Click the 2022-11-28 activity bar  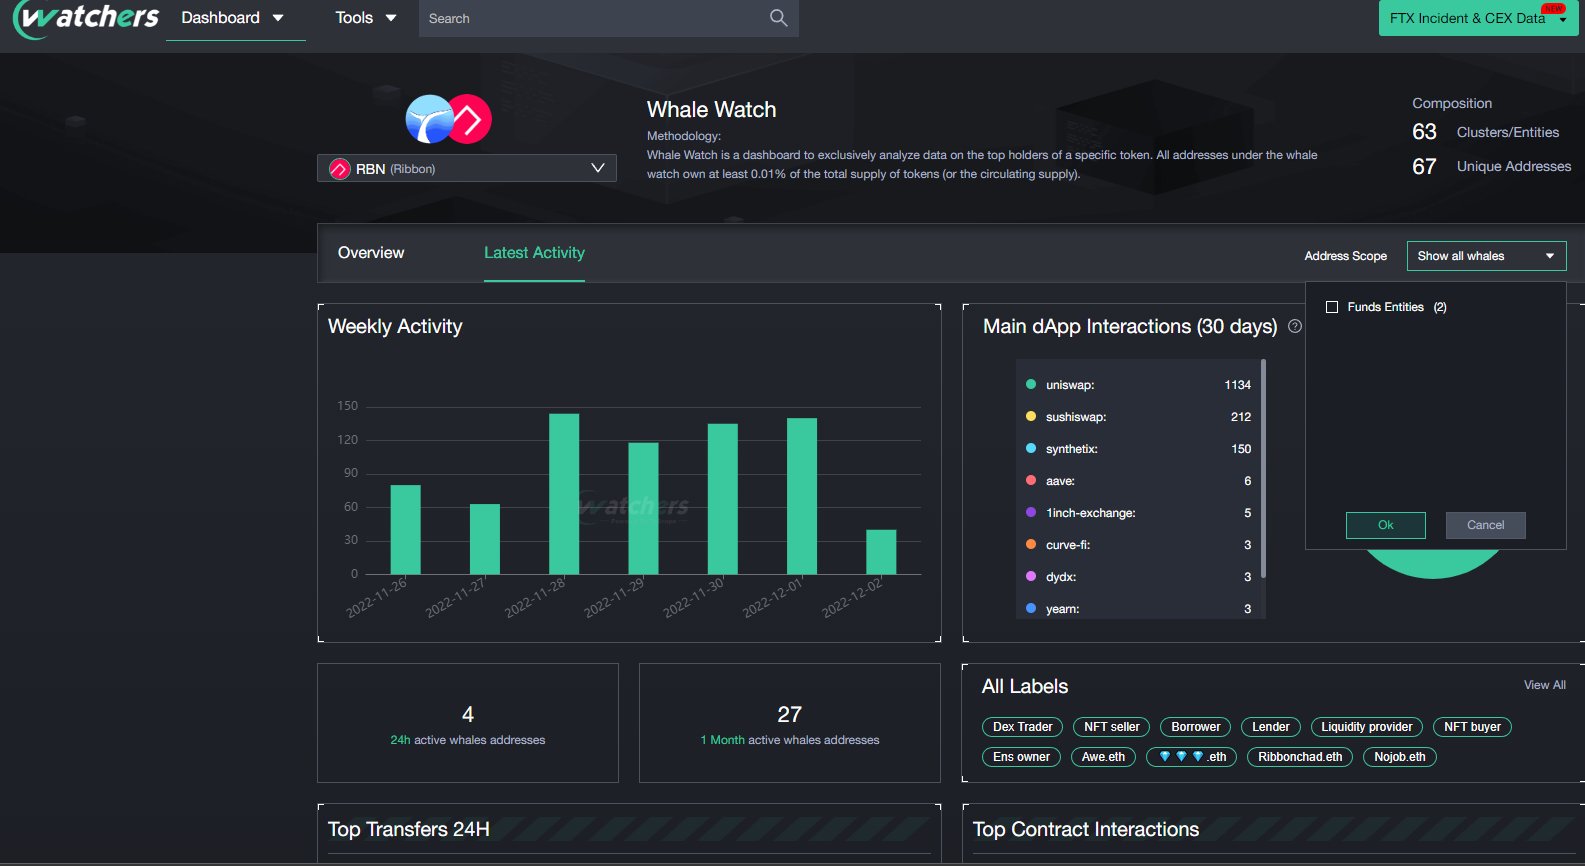(x=564, y=494)
